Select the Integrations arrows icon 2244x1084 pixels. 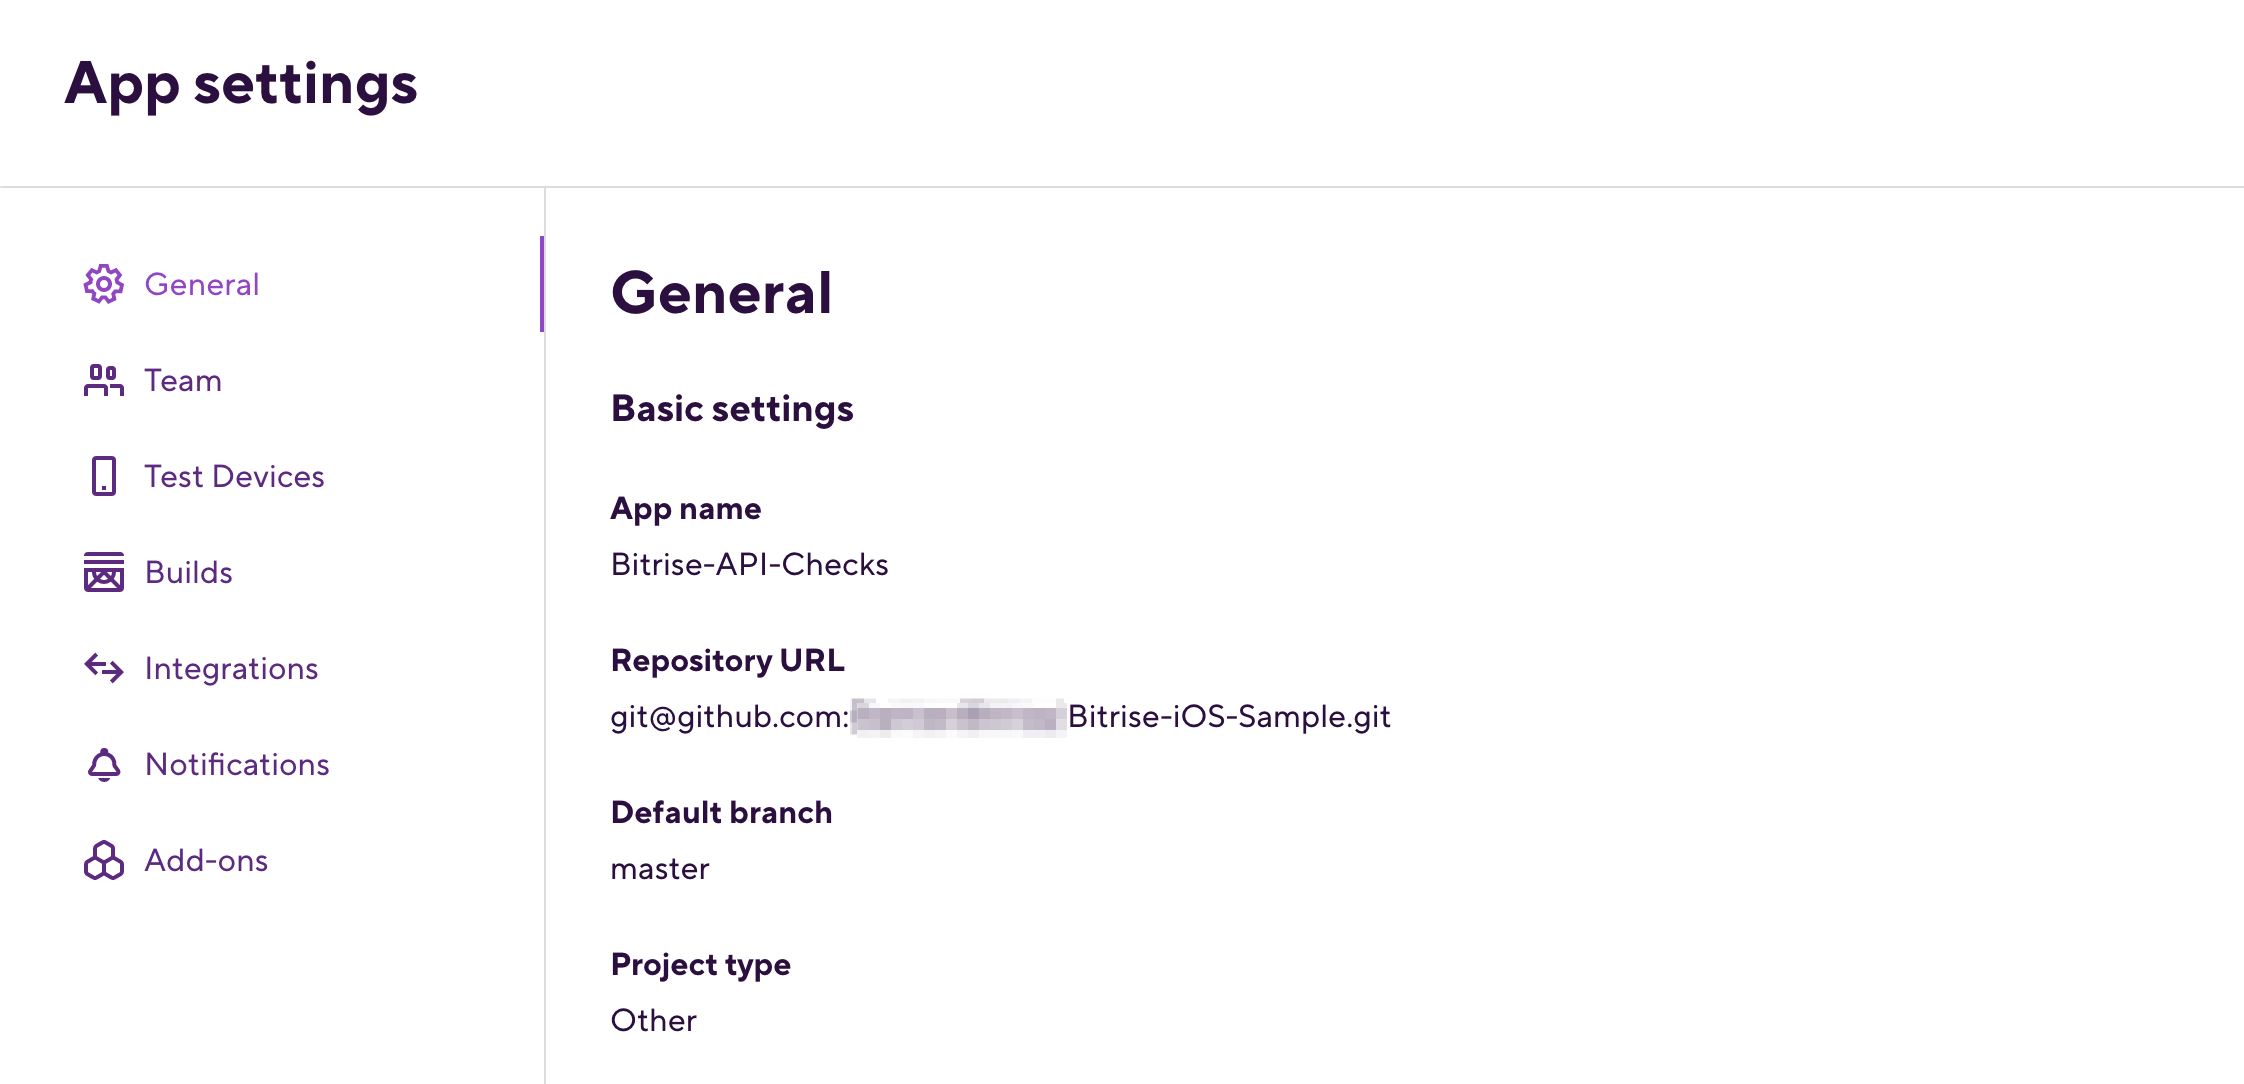[103, 668]
